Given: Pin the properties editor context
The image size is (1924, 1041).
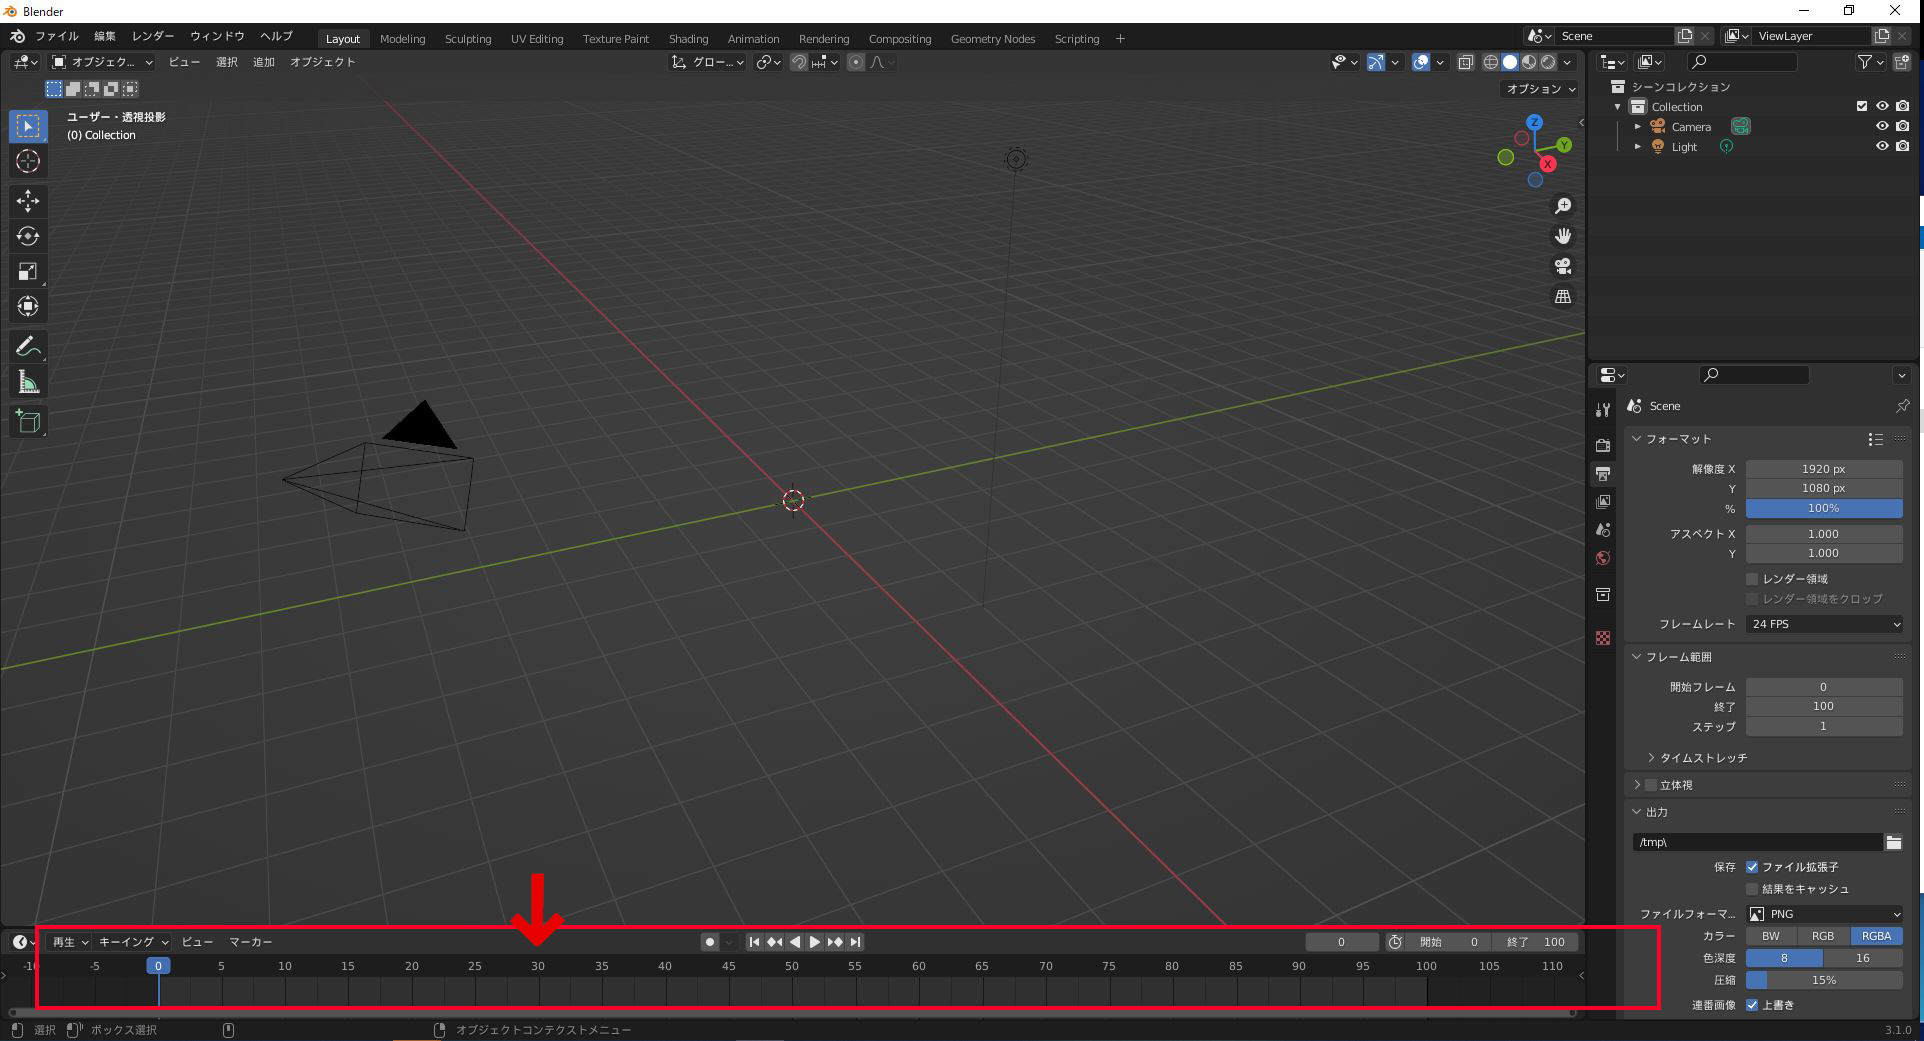Looking at the screenshot, I should [x=1902, y=406].
